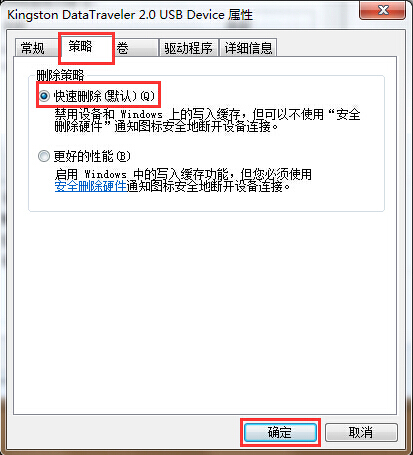Close the properties window with X
Image resolution: width=413 pixels, height=455 pixels.
coord(383,10)
